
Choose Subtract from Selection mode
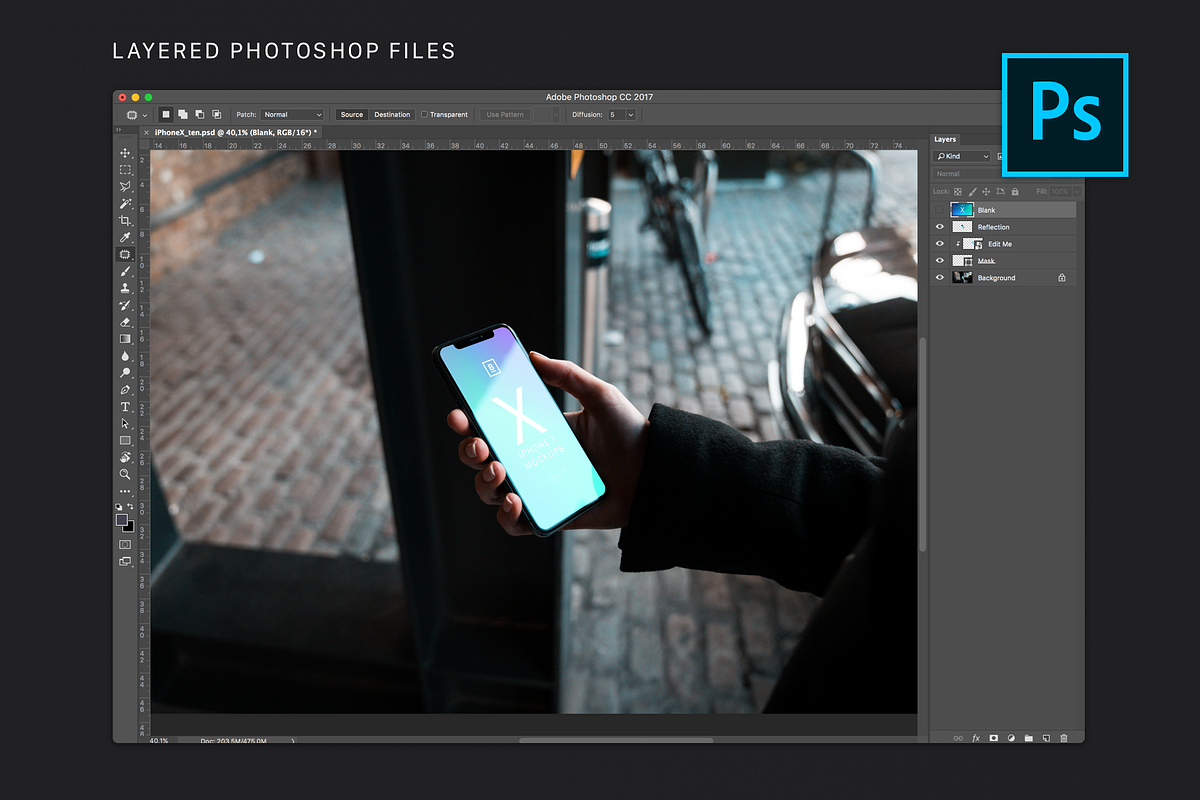click(200, 115)
